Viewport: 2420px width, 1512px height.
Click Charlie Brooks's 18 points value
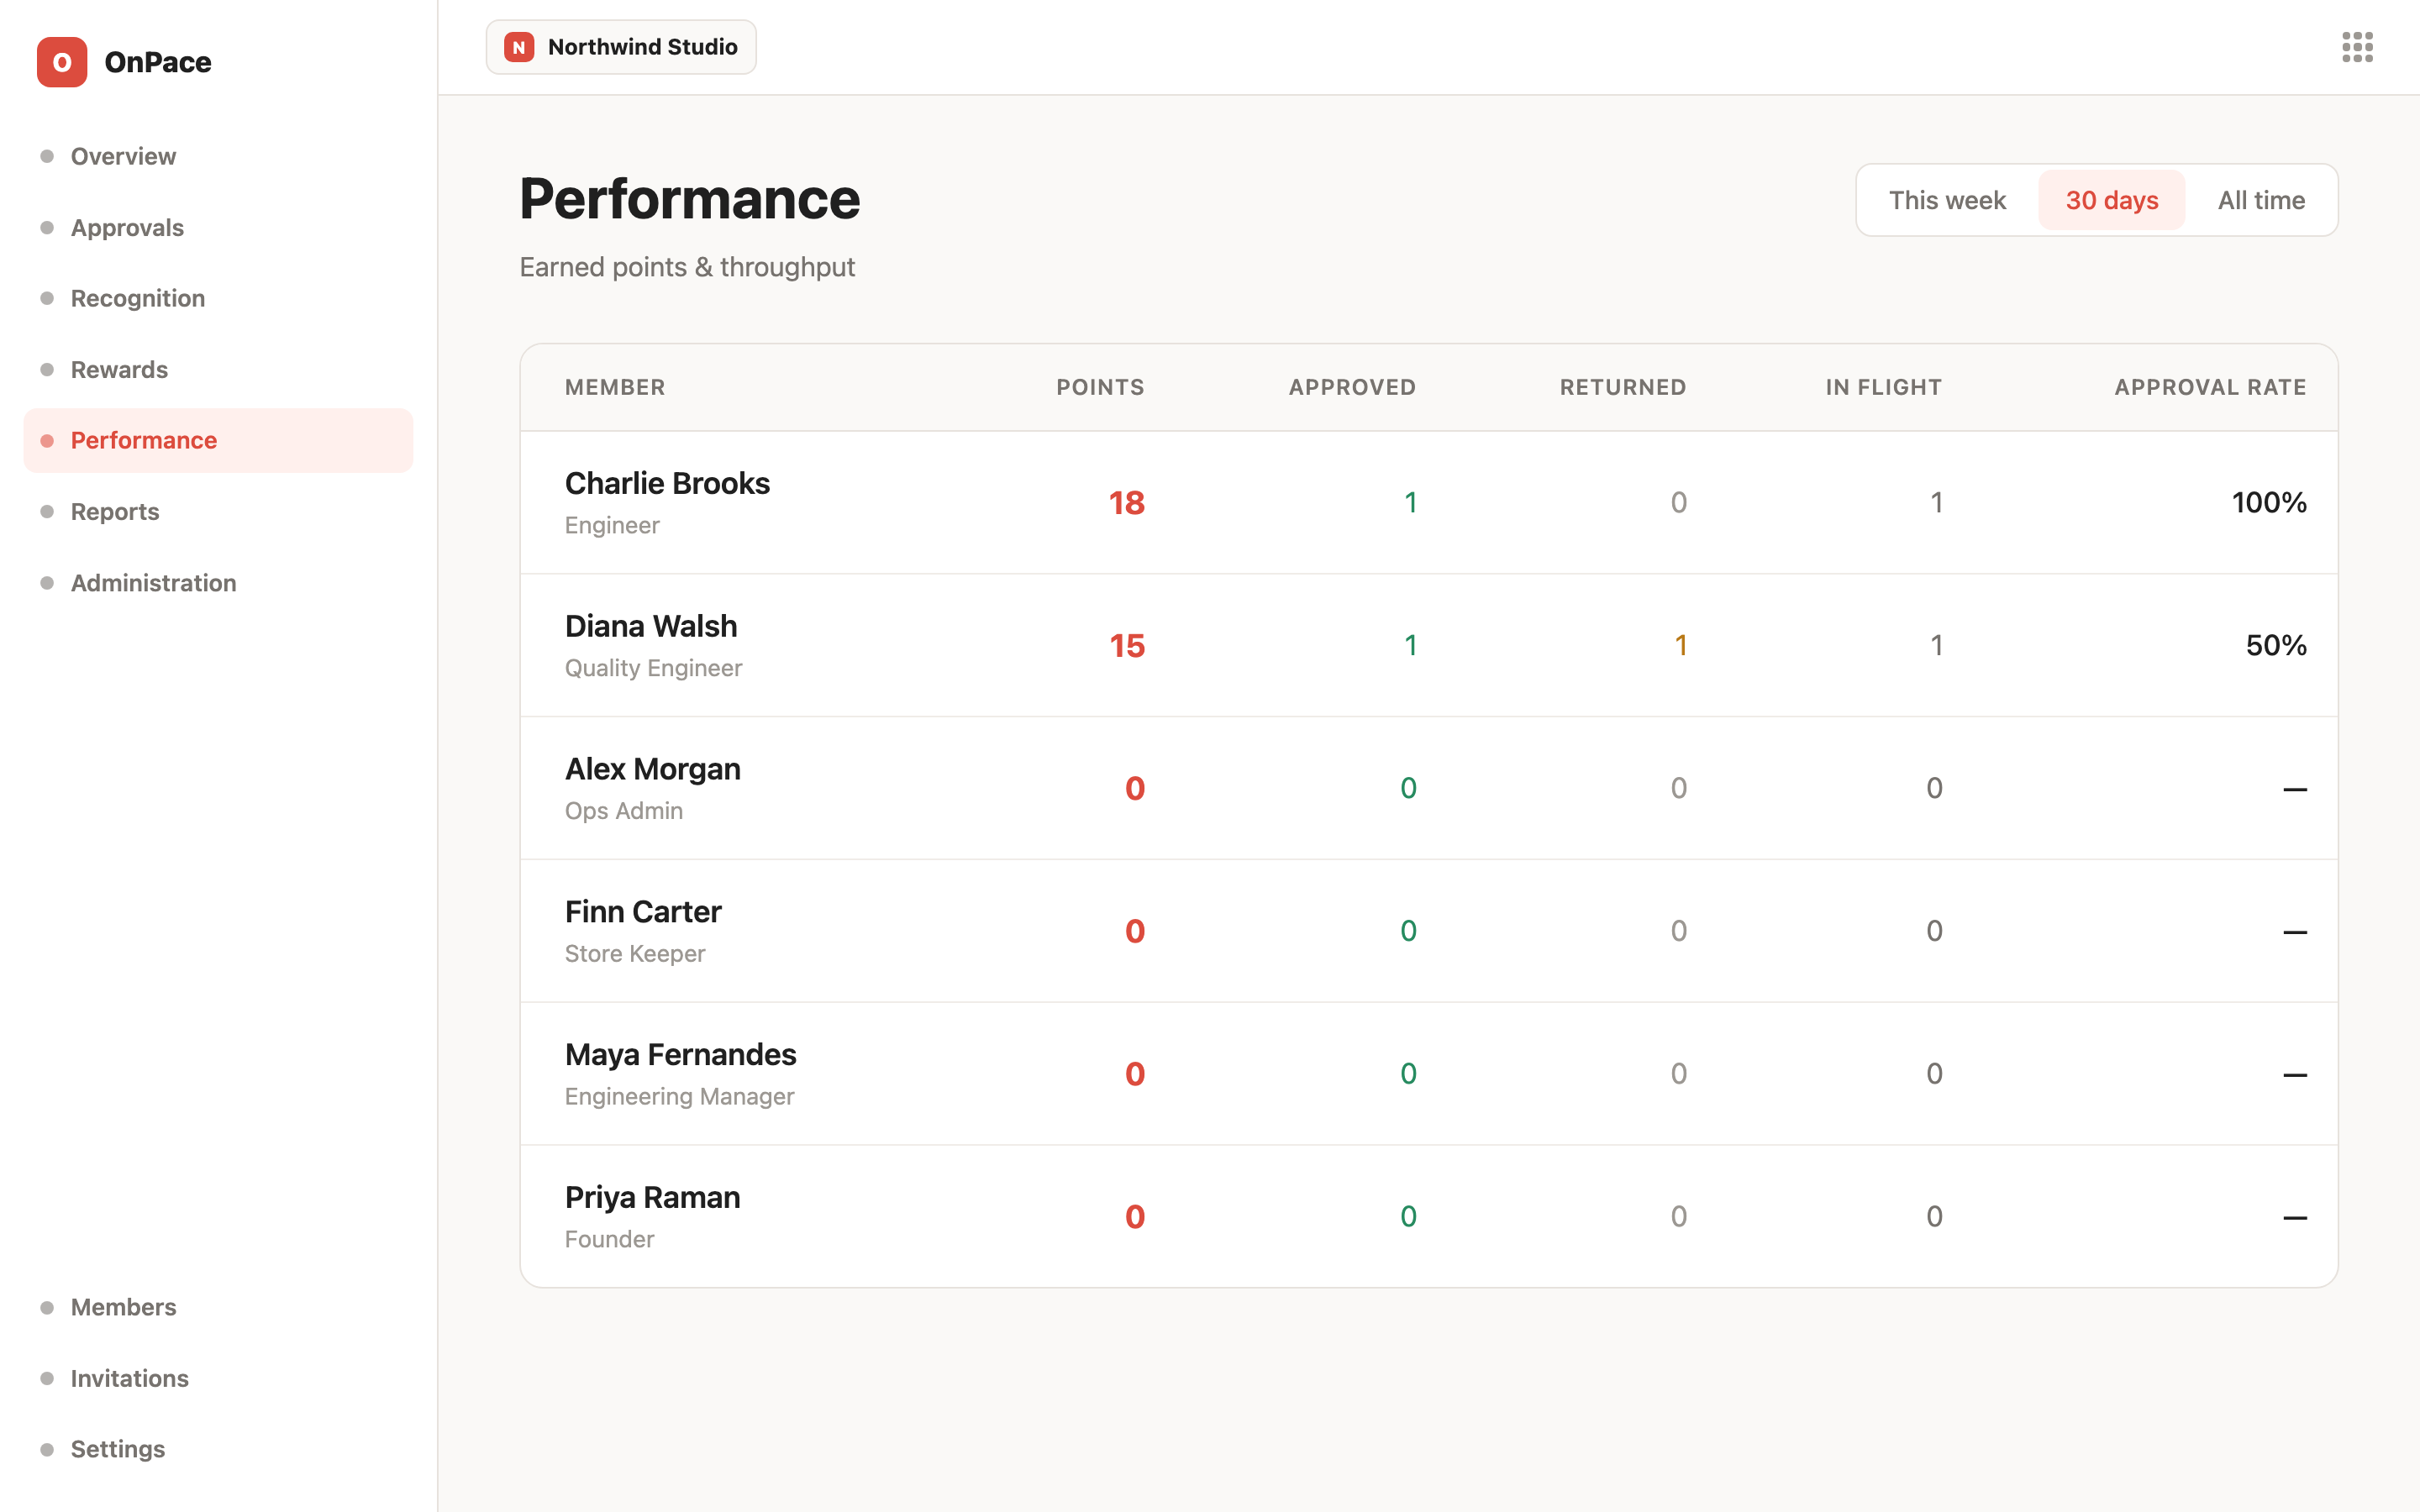click(1126, 502)
